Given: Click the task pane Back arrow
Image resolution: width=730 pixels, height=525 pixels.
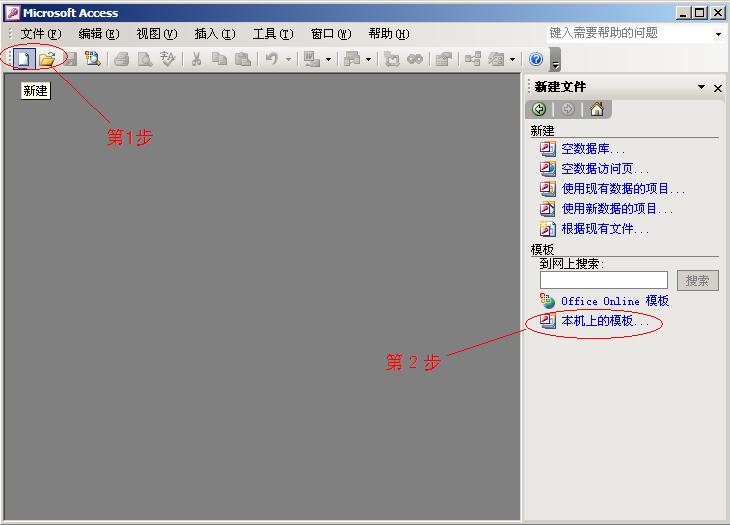Looking at the screenshot, I should (539, 109).
